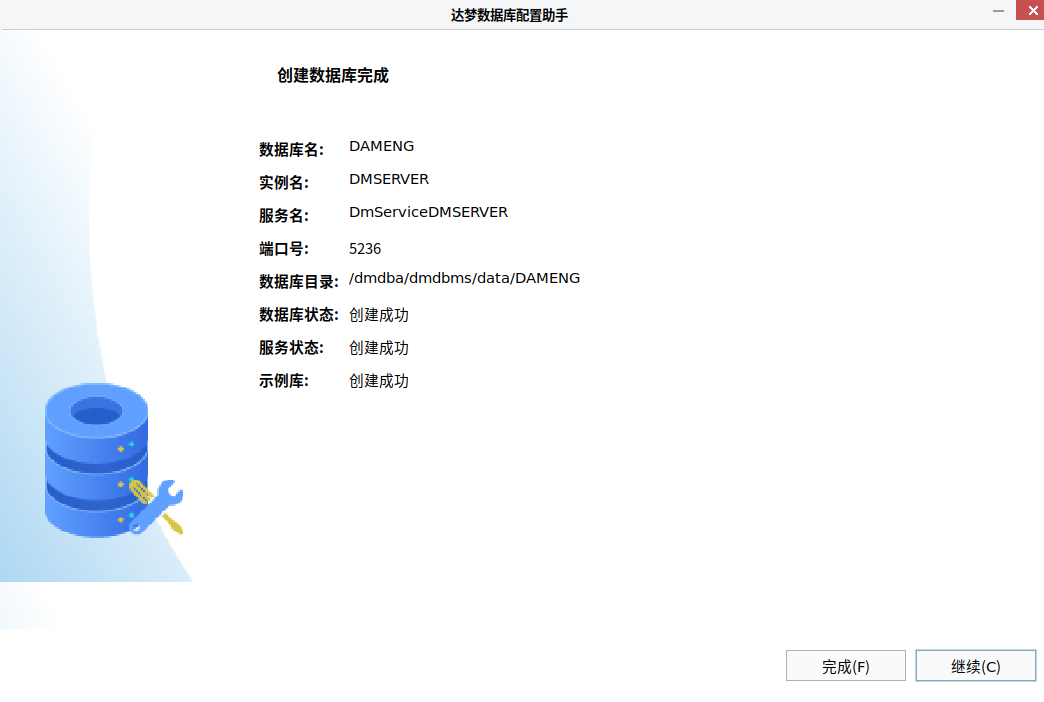The width and height of the screenshot is (1044, 702).
Task: Select the port number 5236
Action: coord(365,248)
